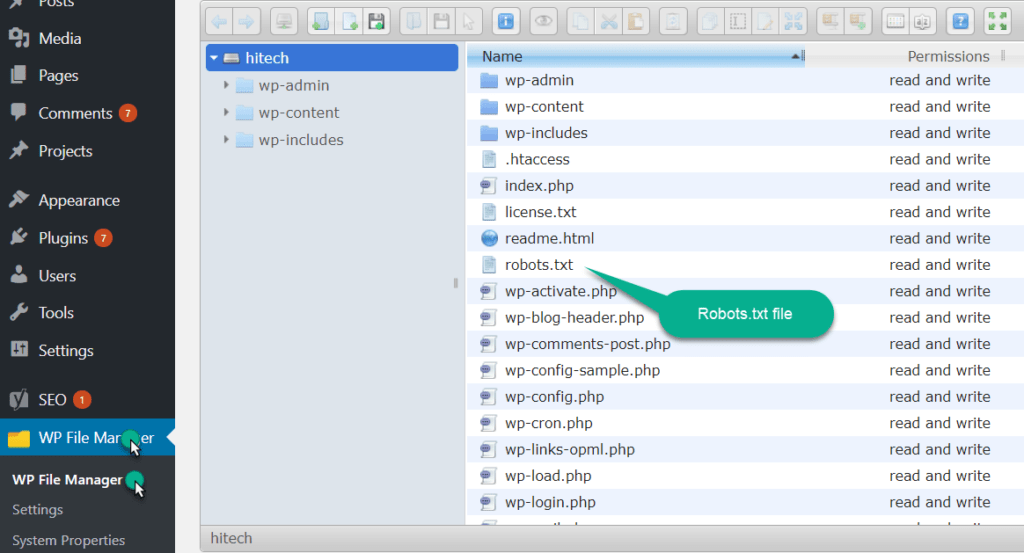Expand the wp-content tree folder
Image resolution: width=1024 pixels, height=553 pixels.
pos(226,112)
